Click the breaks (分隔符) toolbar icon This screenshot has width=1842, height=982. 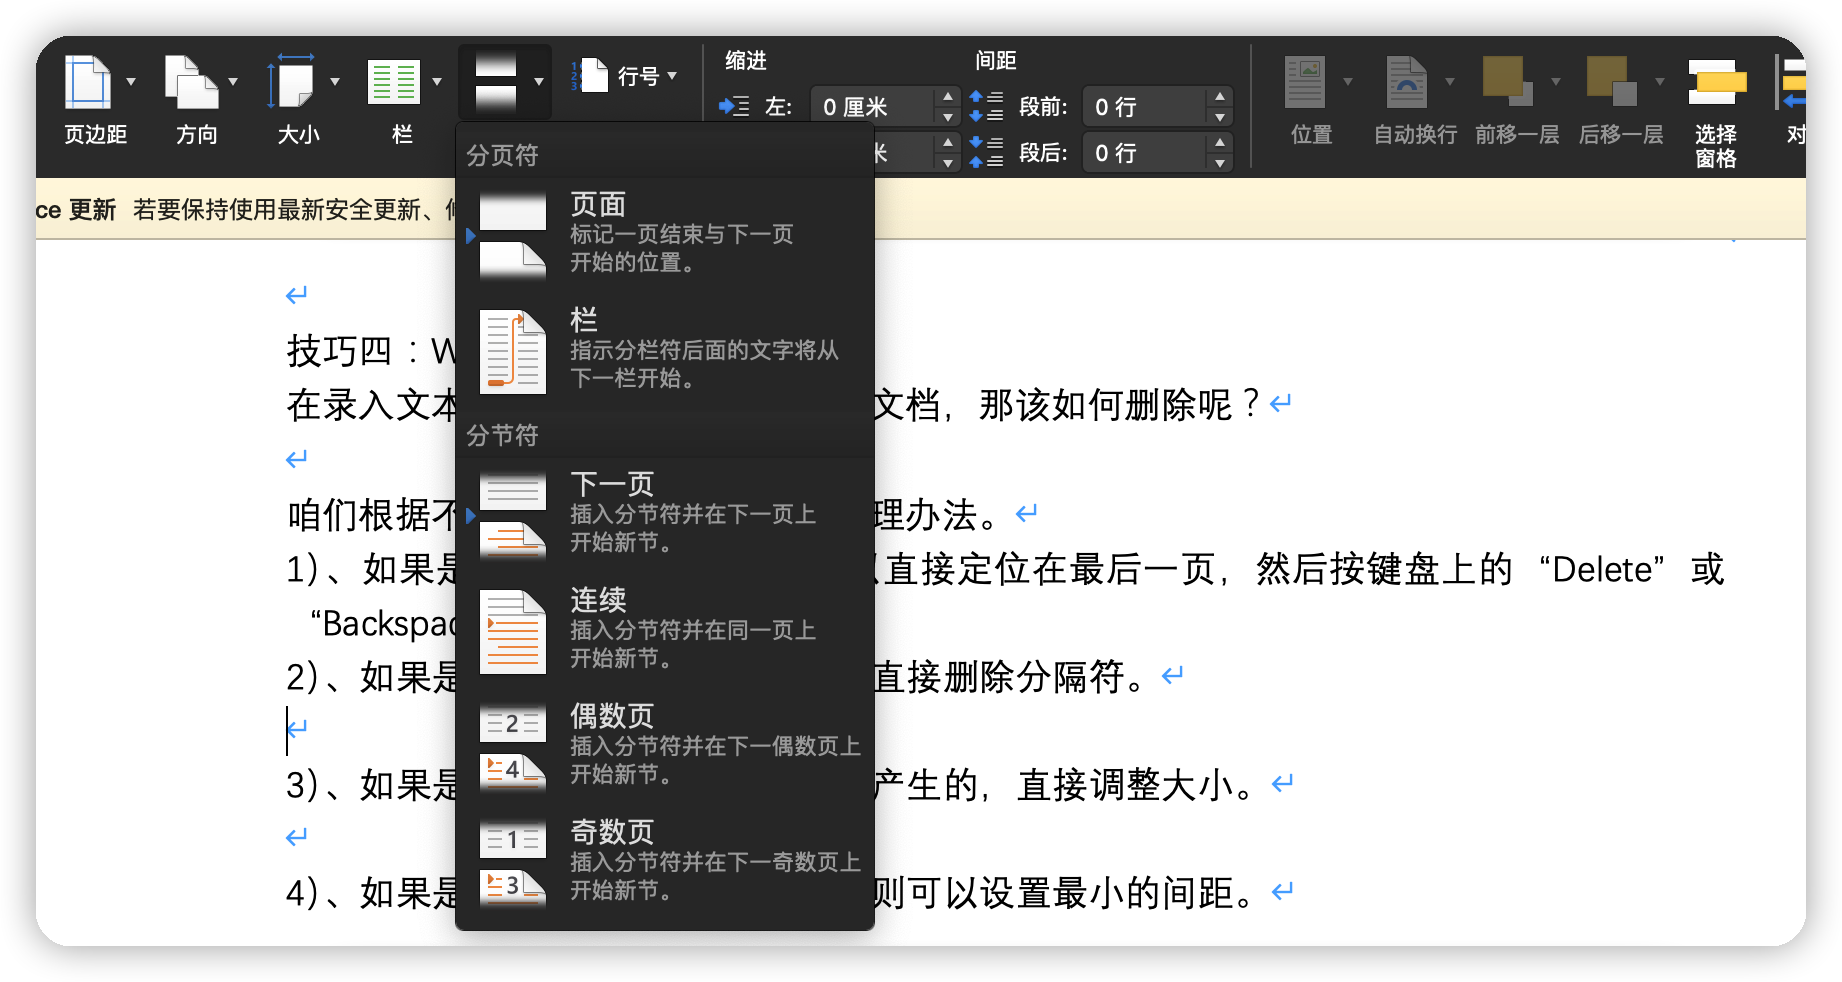(x=496, y=82)
